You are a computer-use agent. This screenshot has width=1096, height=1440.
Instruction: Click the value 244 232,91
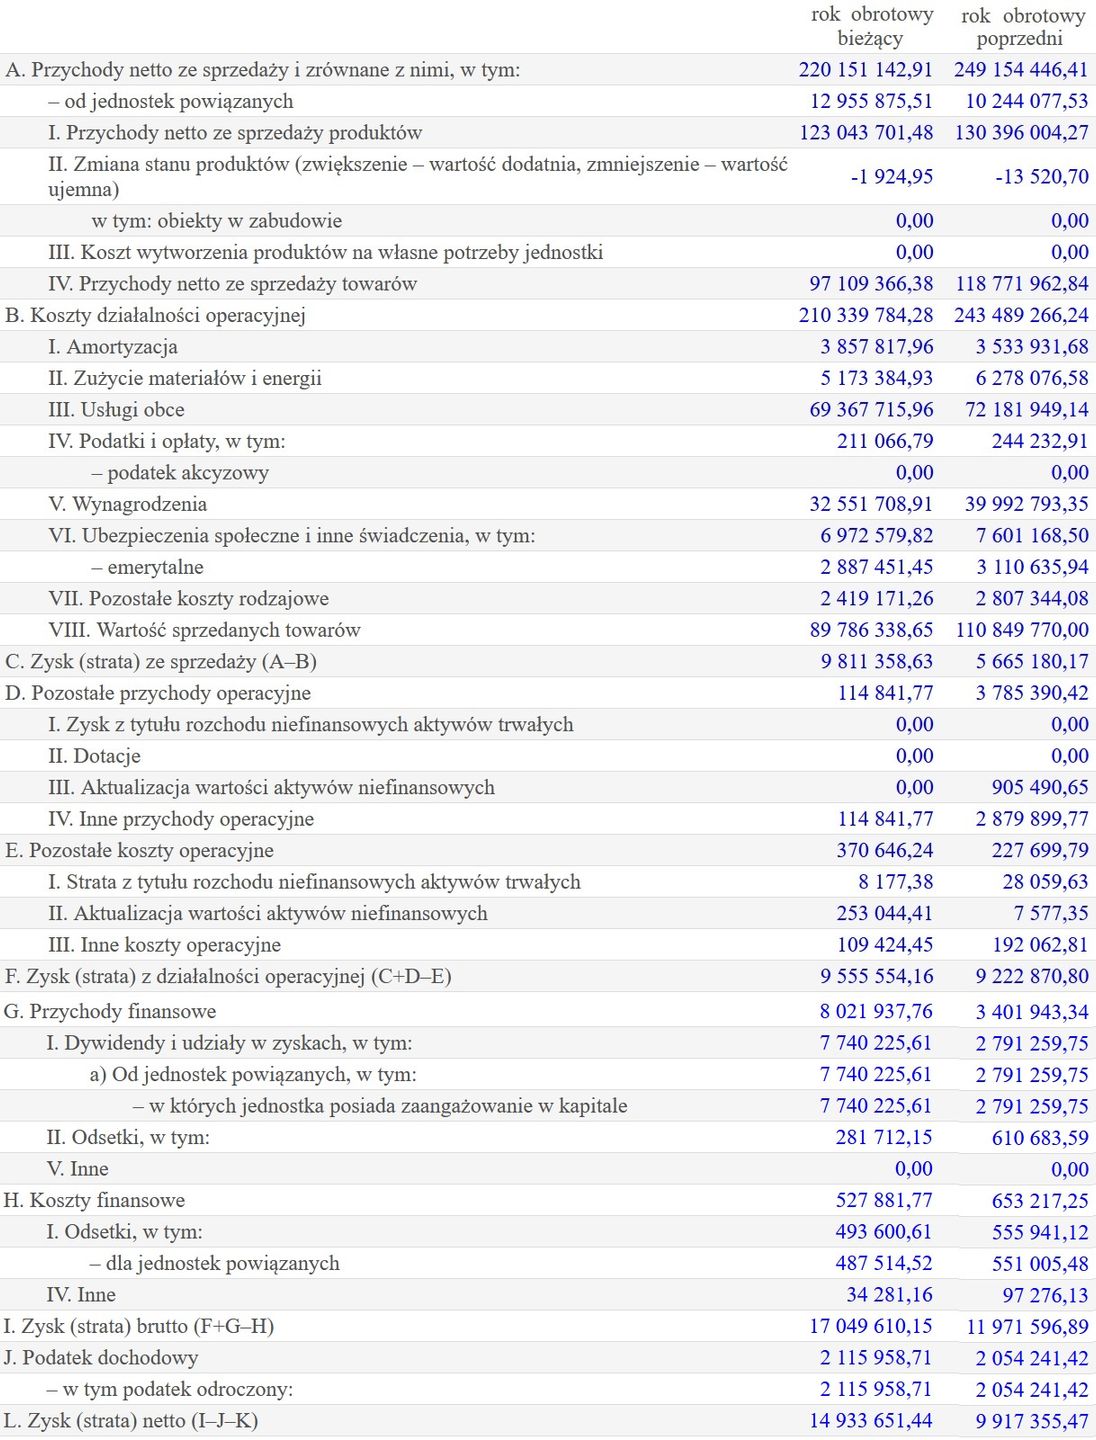click(x=1041, y=441)
